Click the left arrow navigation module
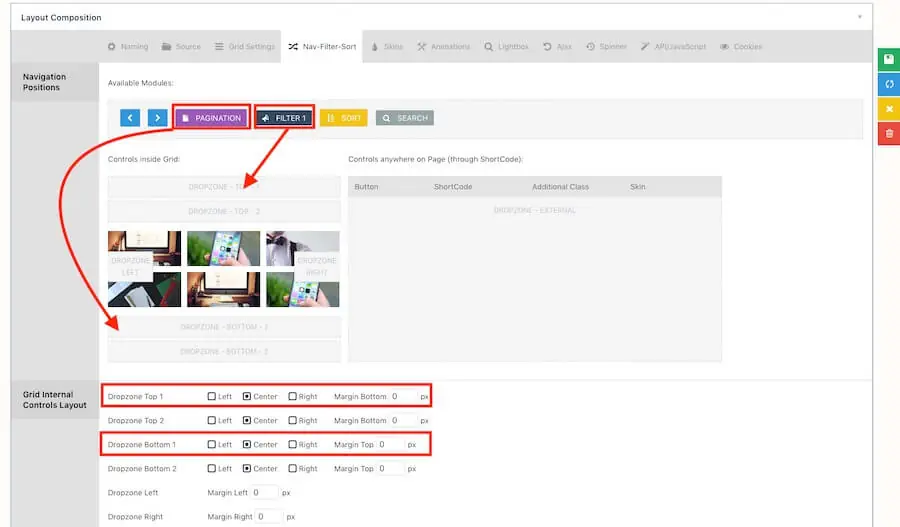900x527 pixels. (x=130, y=118)
